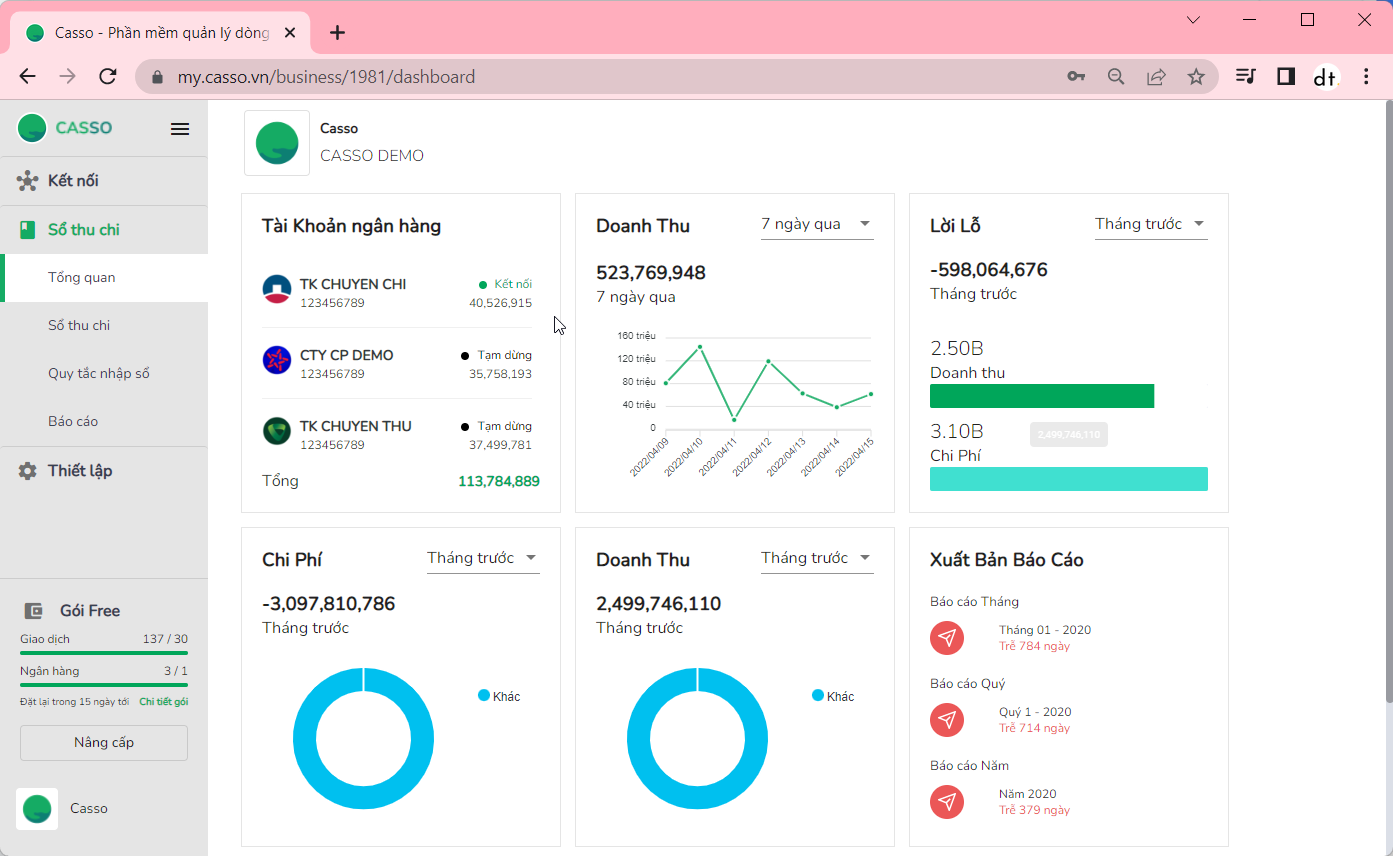This screenshot has height=856, width=1393.
Task: Click the Gói Free wallet icon
Action: click(33, 611)
